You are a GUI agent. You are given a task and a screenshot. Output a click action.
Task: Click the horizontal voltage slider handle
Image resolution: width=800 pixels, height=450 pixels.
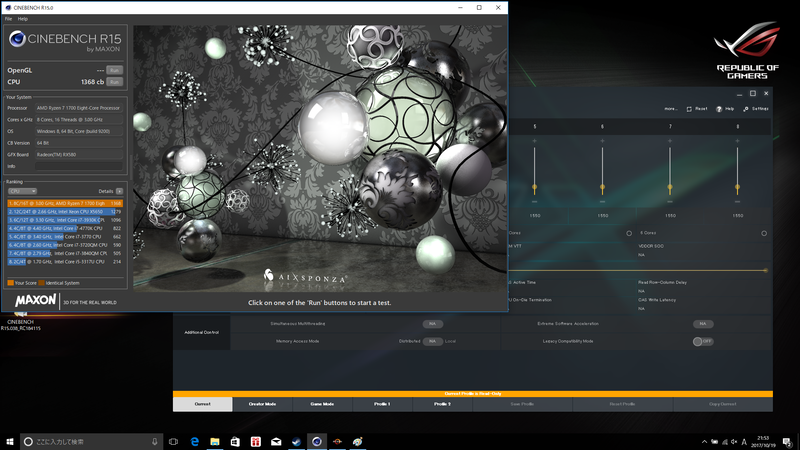765,270
